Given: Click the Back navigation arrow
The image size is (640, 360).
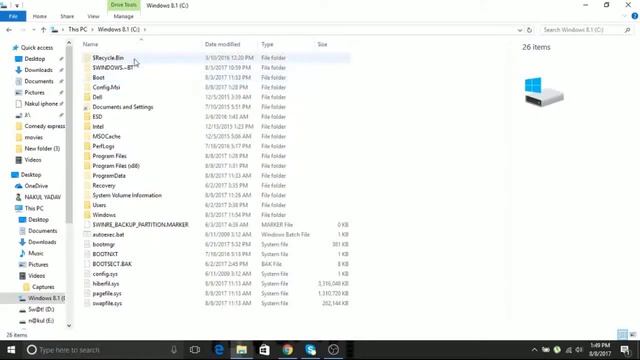Looking at the screenshot, I should [9, 30].
